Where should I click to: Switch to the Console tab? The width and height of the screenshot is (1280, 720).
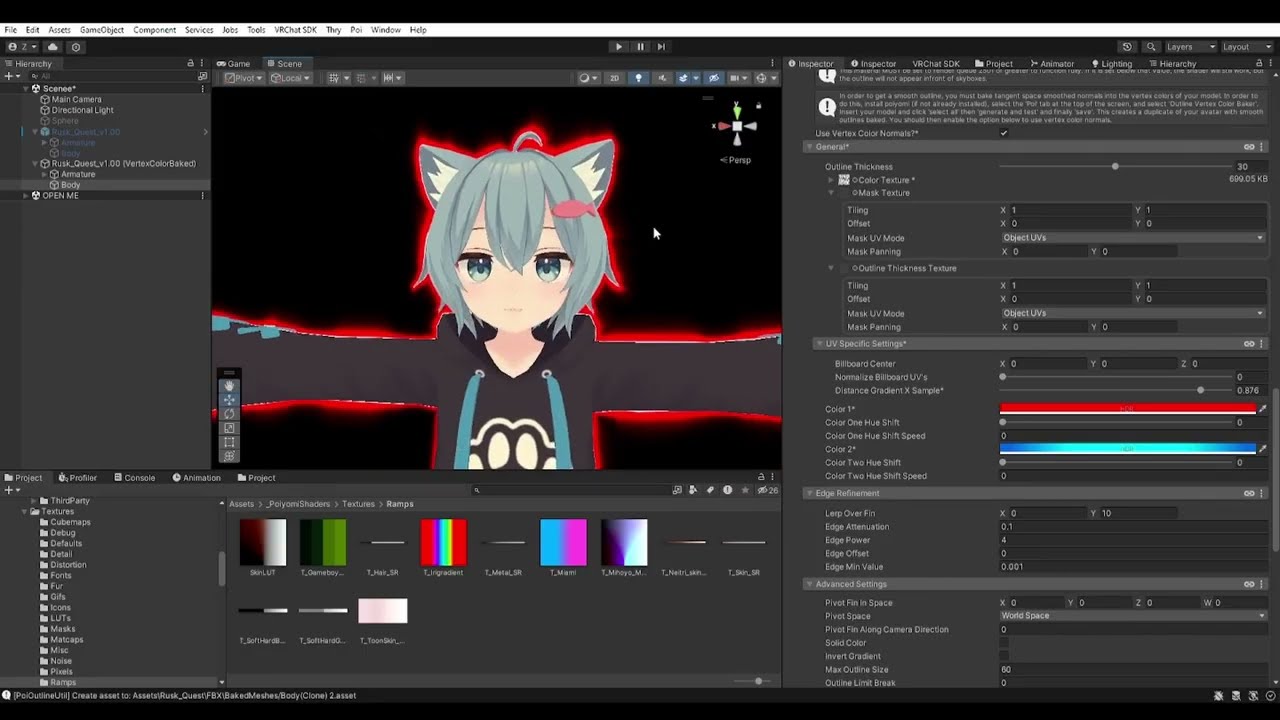[x=134, y=478]
